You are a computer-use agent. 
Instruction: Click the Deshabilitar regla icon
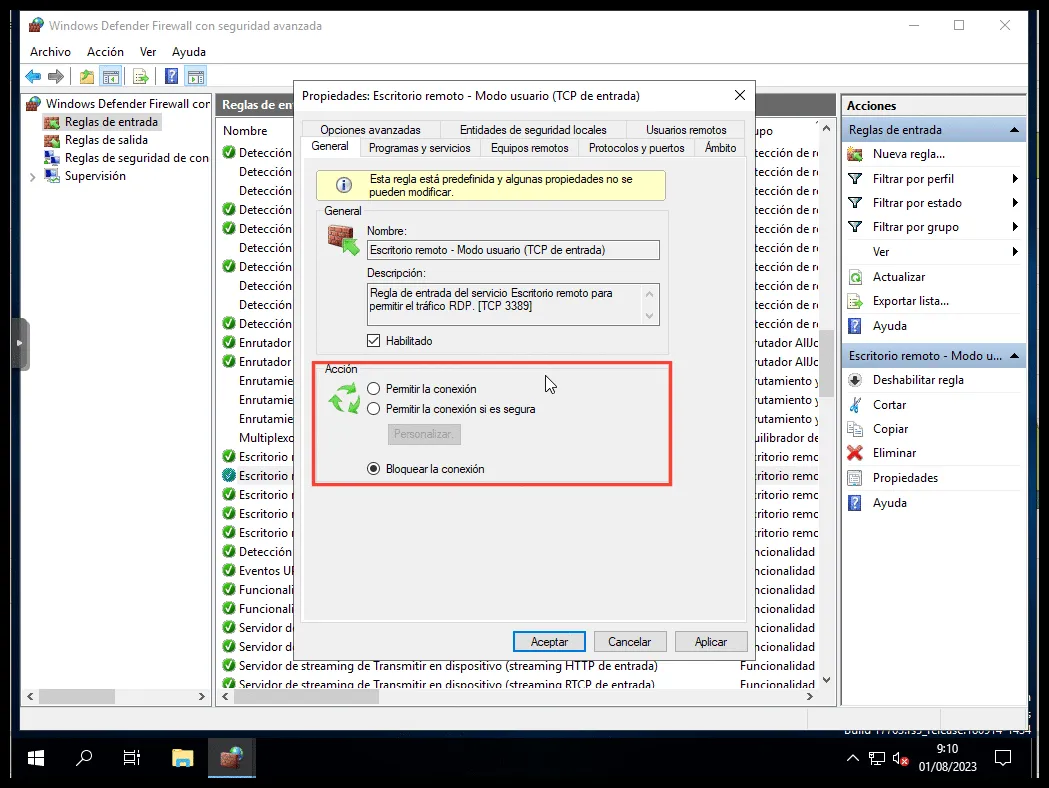point(855,380)
